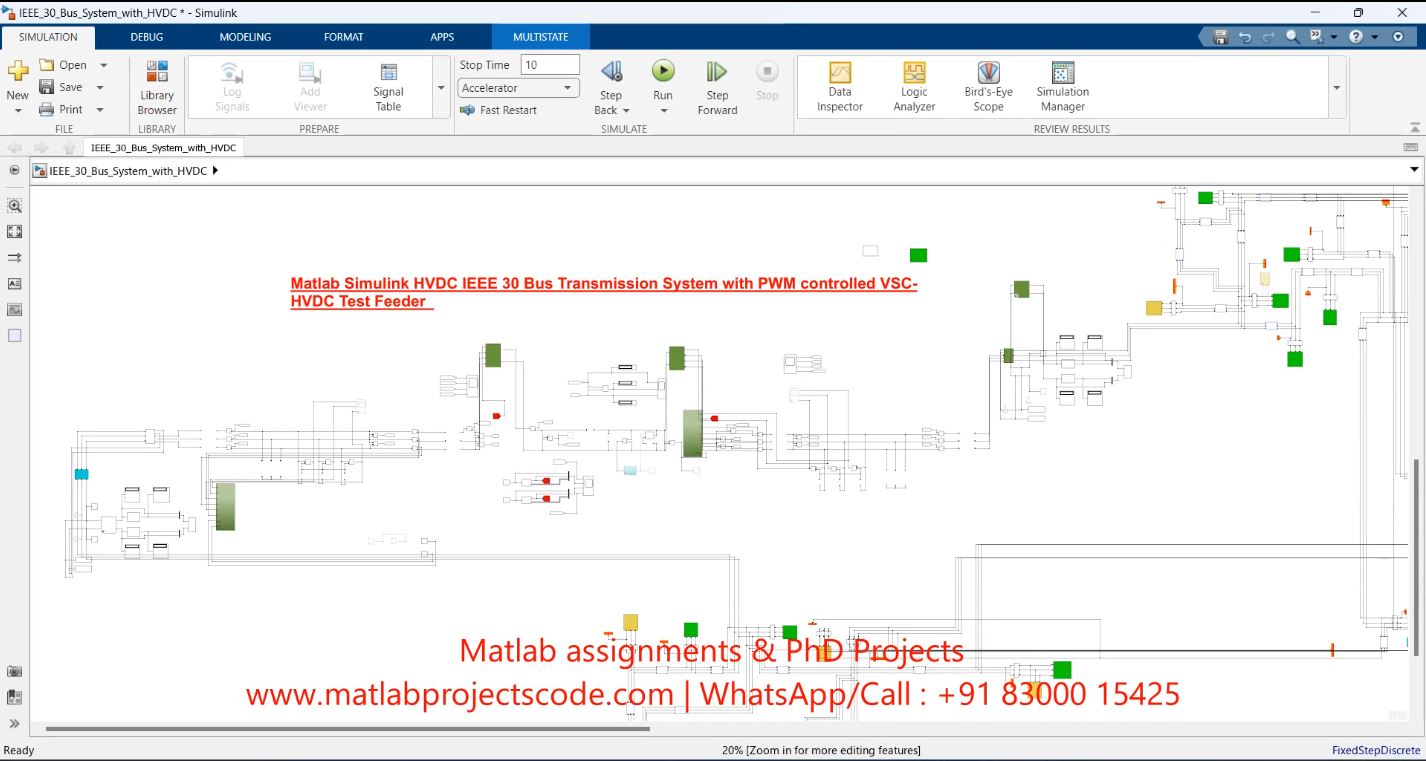Open the Step Back dropdown arrow
Viewport: 1426px width, 761px height.
tap(626, 110)
